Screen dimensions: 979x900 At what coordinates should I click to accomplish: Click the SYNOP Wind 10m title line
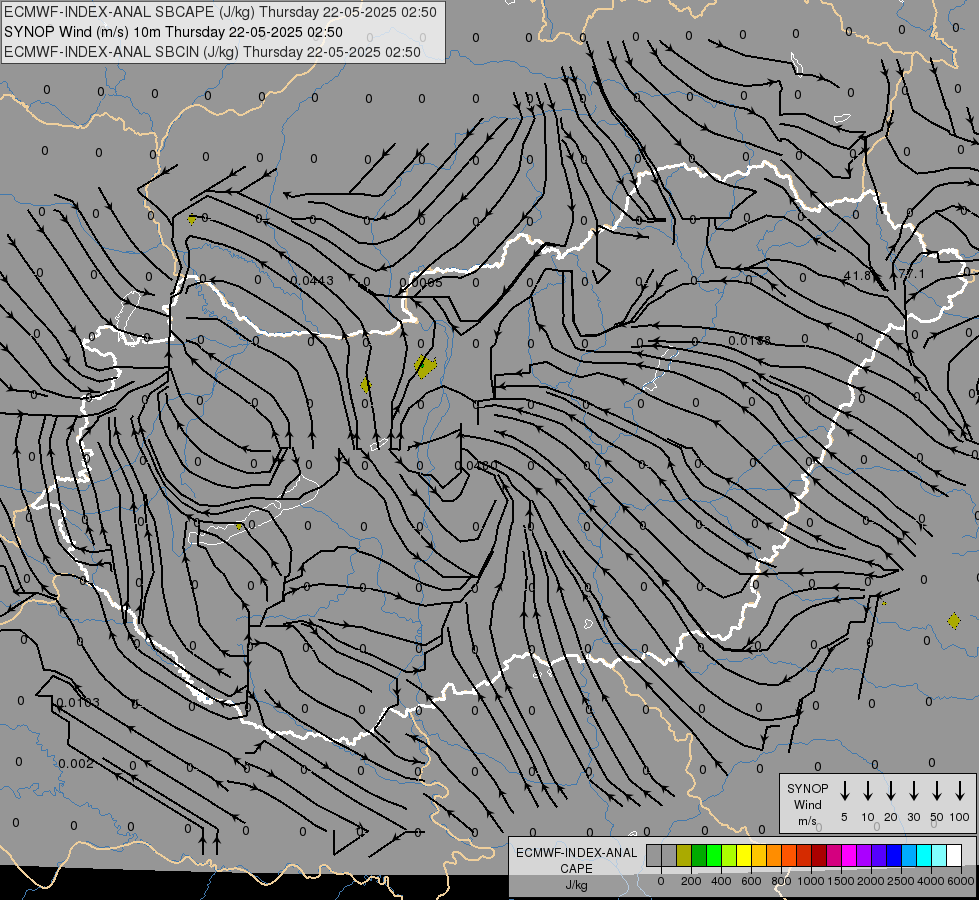click(173, 32)
